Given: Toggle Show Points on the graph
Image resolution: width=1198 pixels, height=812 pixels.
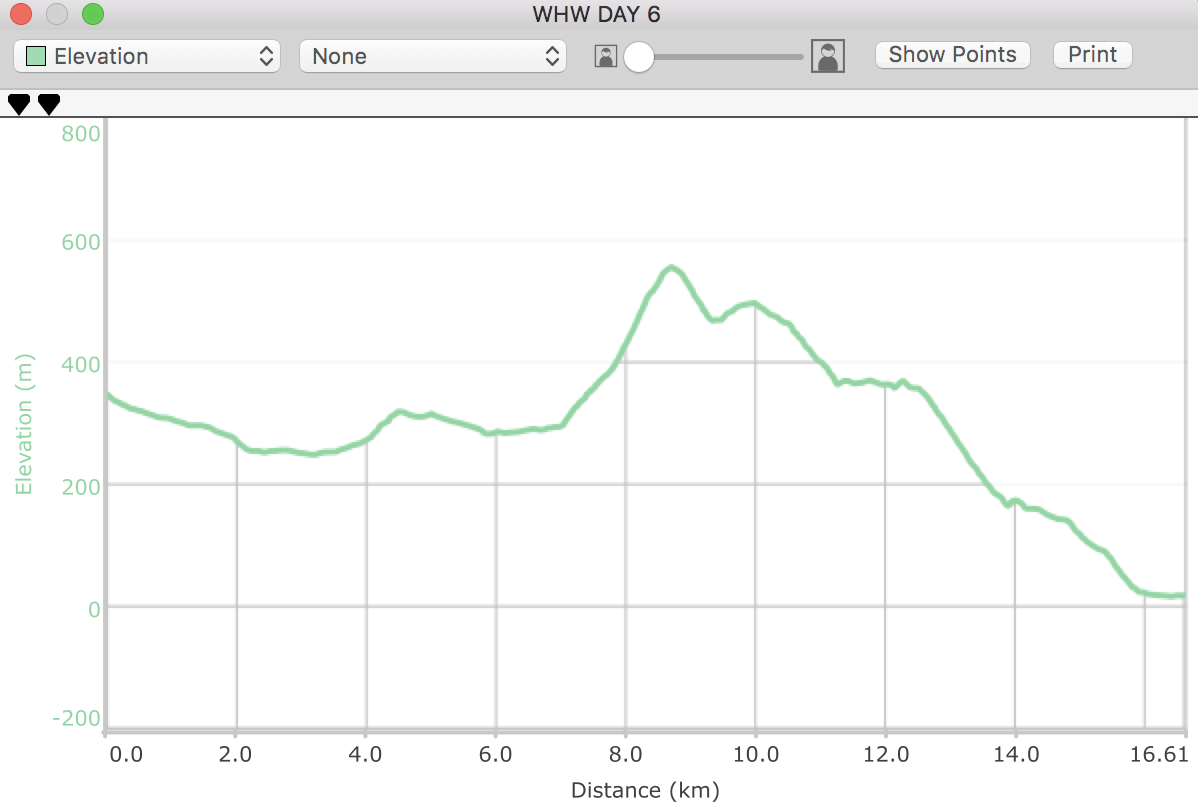Looking at the screenshot, I should tap(952, 55).
